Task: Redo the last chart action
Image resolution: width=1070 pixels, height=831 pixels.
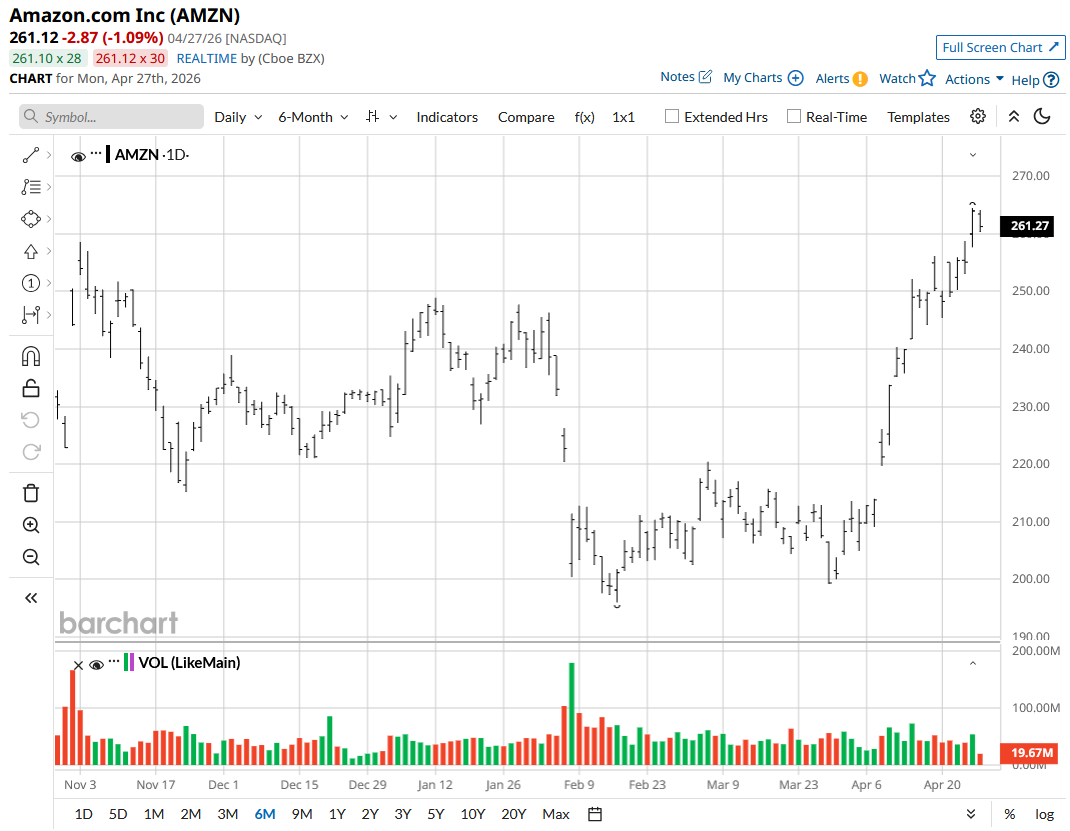Action: pyautogui.click(x=31, y=452)
